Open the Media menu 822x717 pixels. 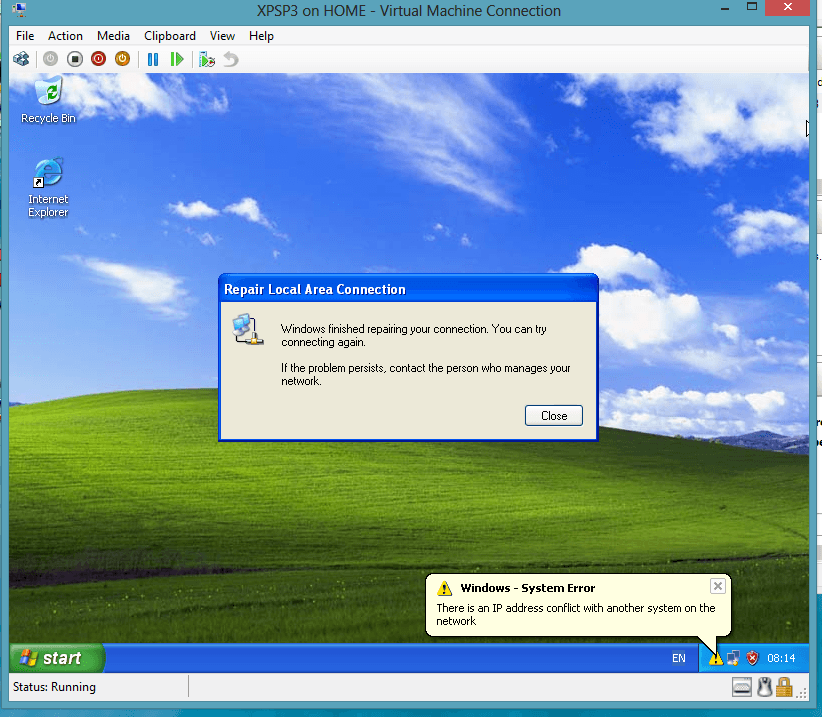[113, 36]
